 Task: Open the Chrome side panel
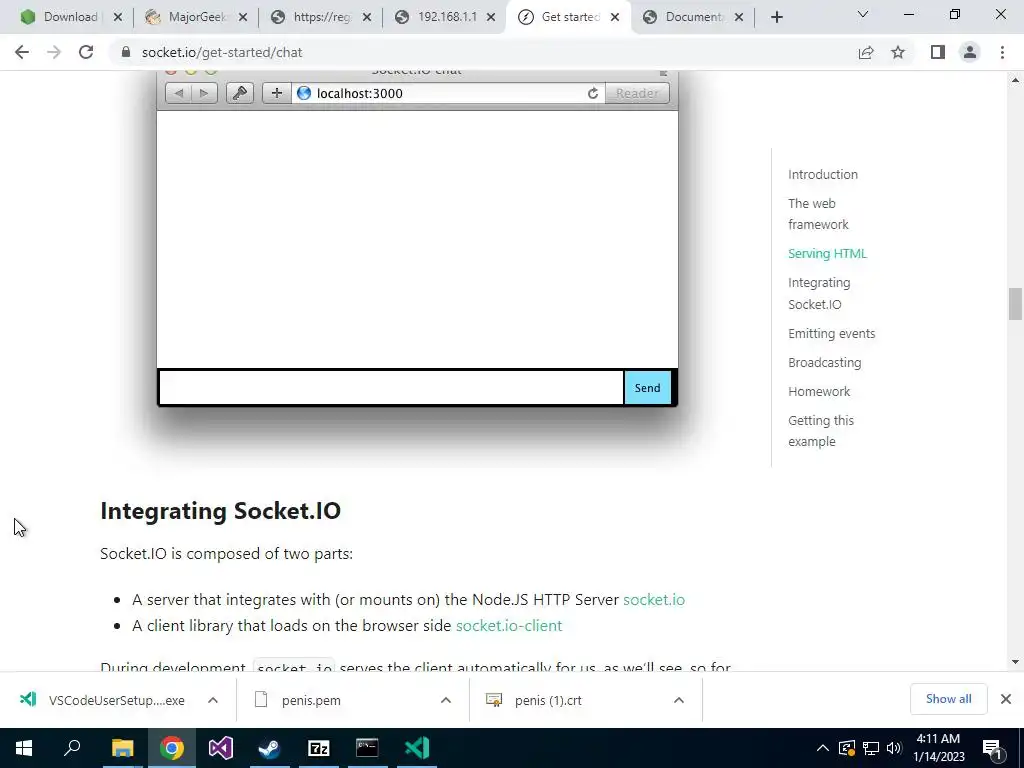(938, 52)
